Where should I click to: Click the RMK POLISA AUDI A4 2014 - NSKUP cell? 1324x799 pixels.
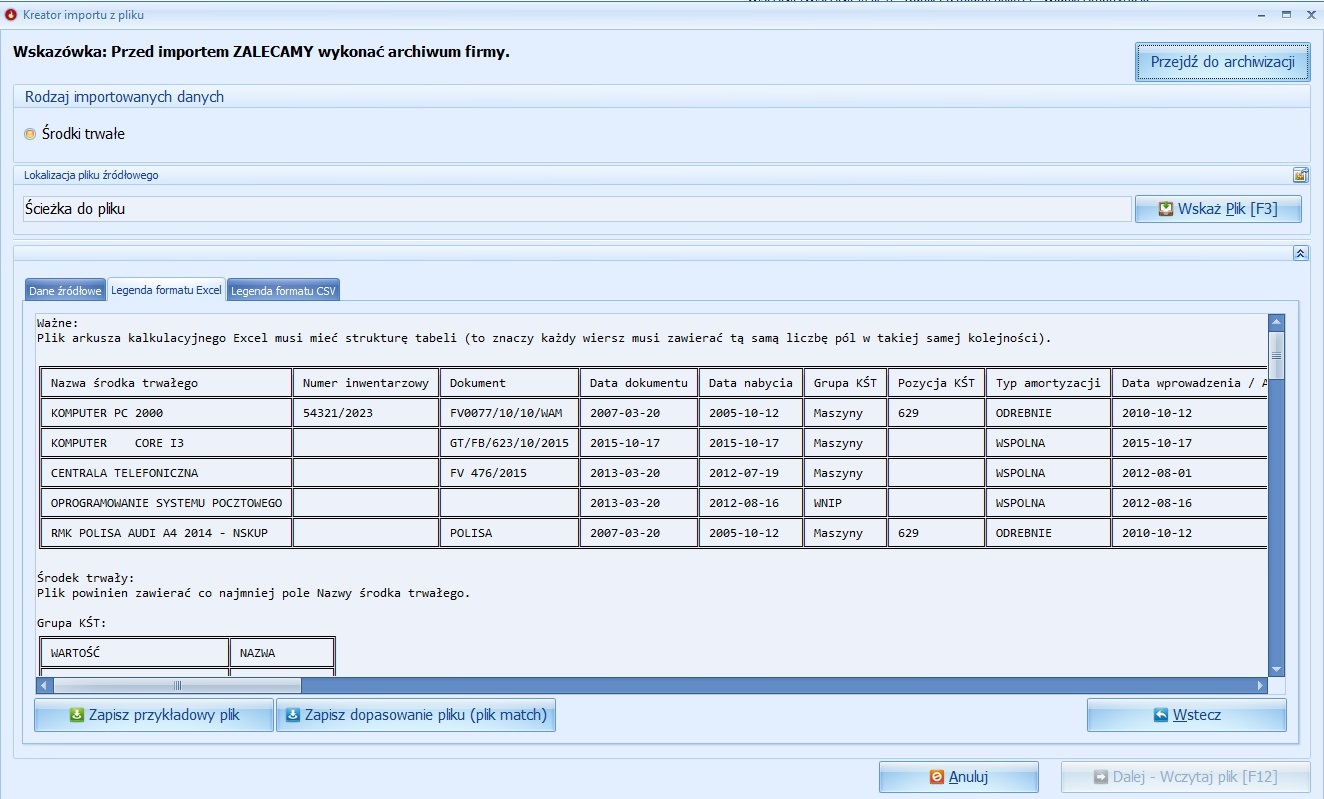tap(166, 533)
